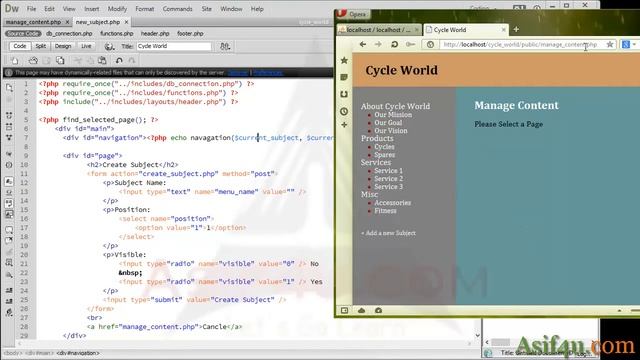Open Opera Notes panel in sidebar

tap(344, 77)
